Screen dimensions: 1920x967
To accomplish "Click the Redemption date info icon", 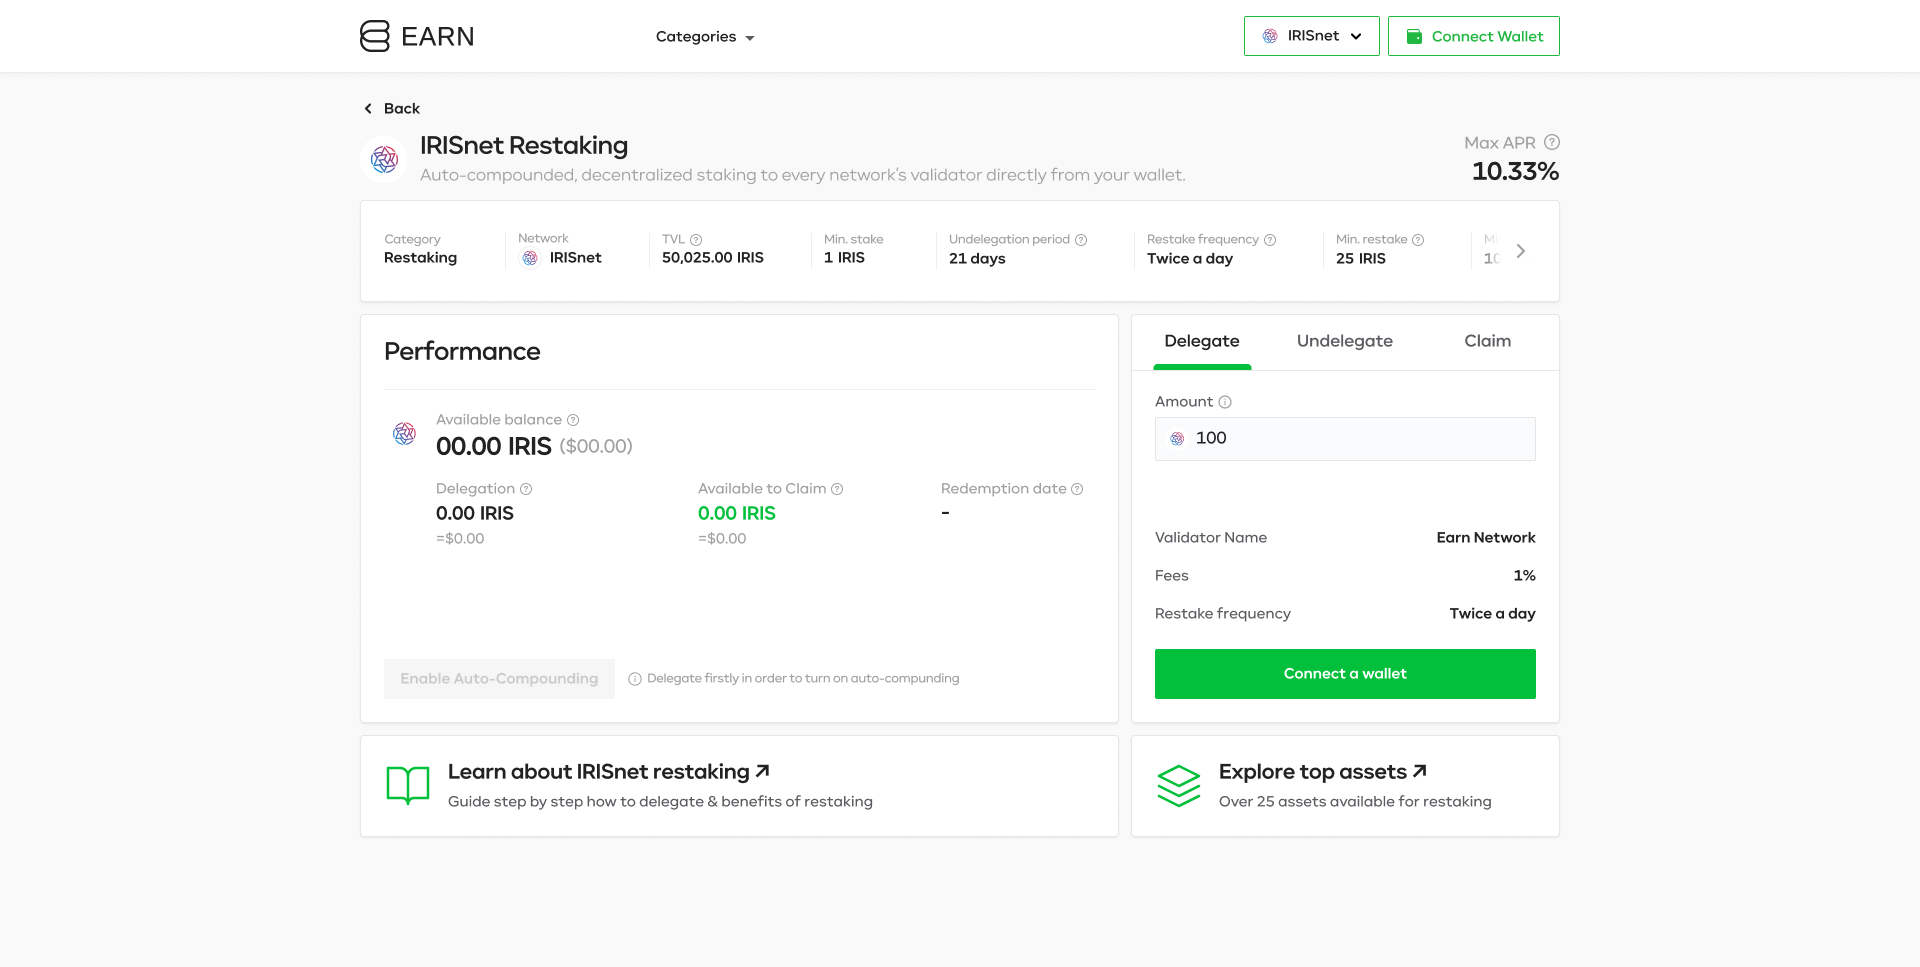I will (1077, 489).
